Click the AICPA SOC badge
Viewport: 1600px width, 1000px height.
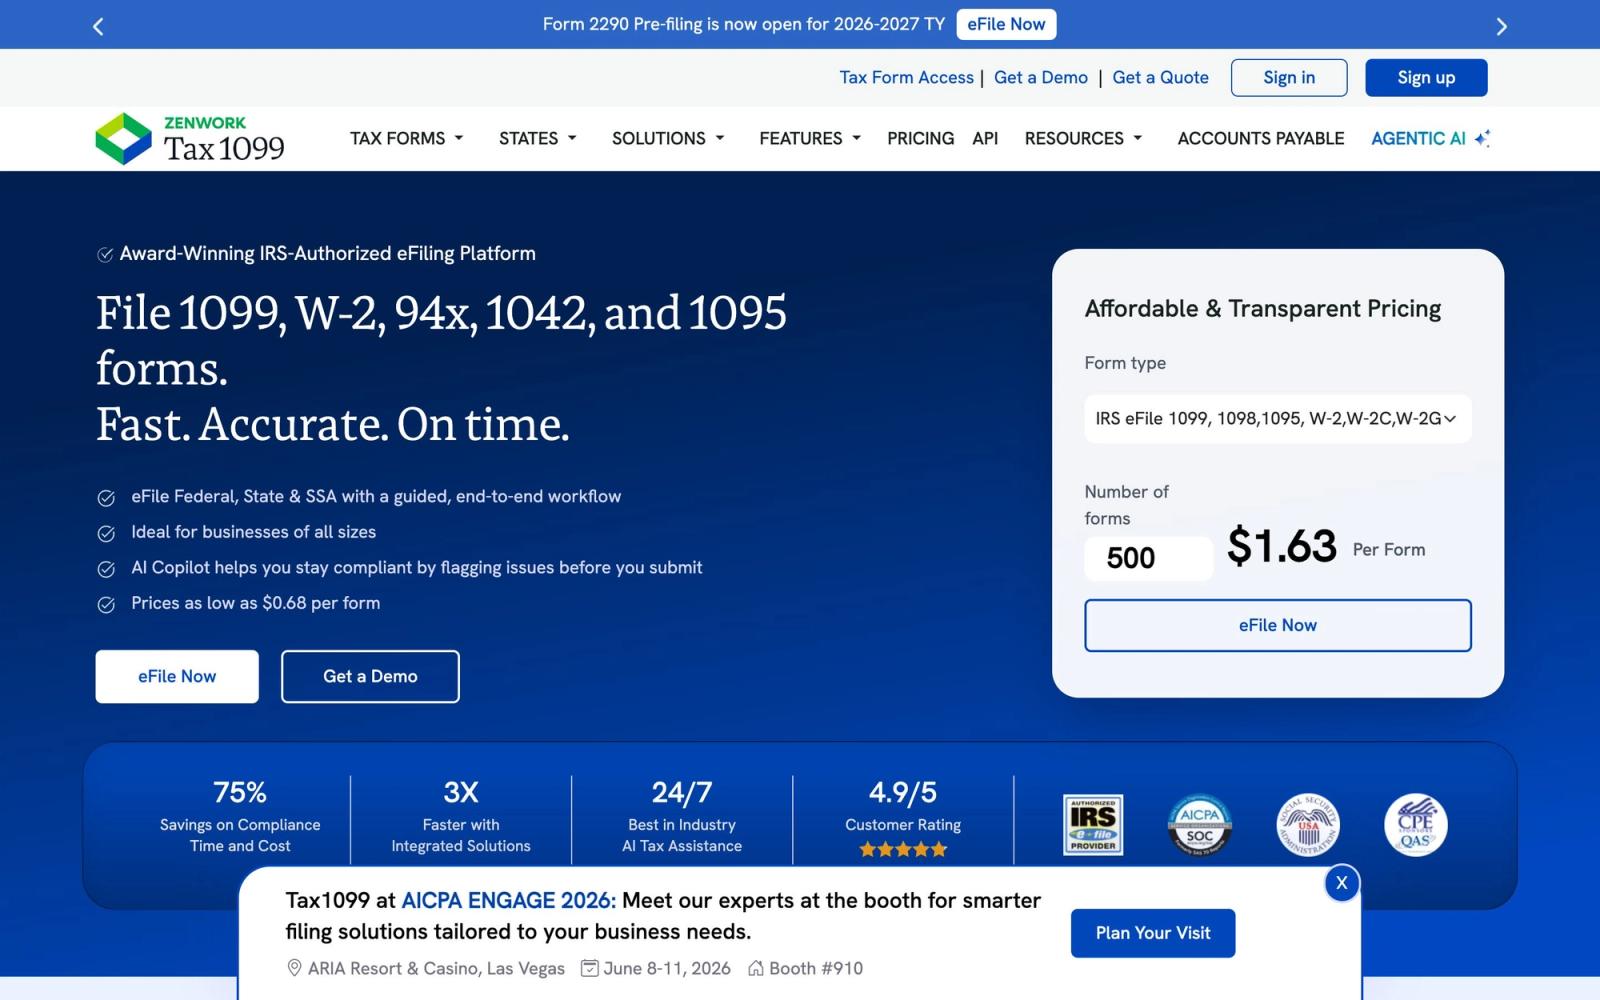point(1200,825)
